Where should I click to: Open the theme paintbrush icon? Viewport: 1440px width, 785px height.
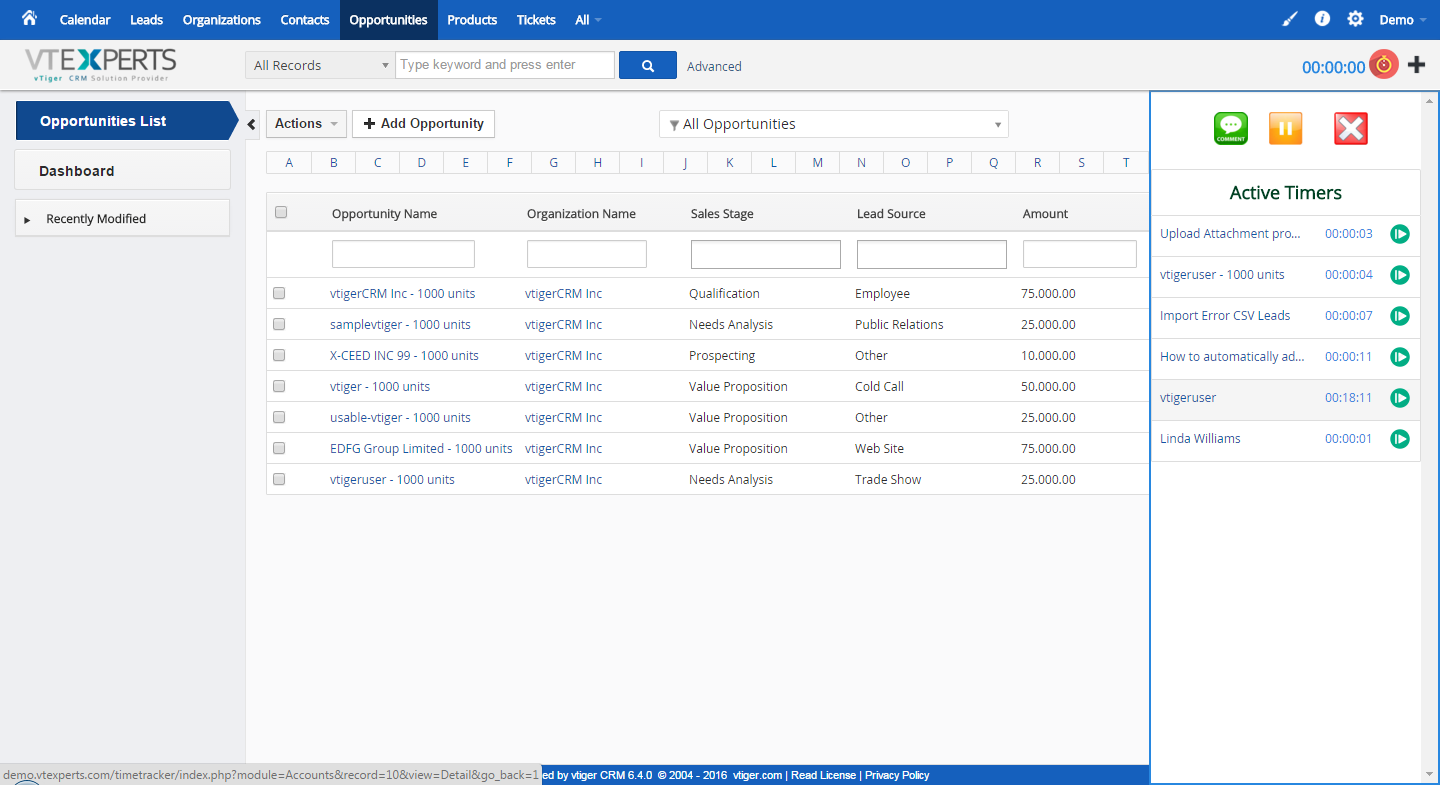[x=1289, y=19]
